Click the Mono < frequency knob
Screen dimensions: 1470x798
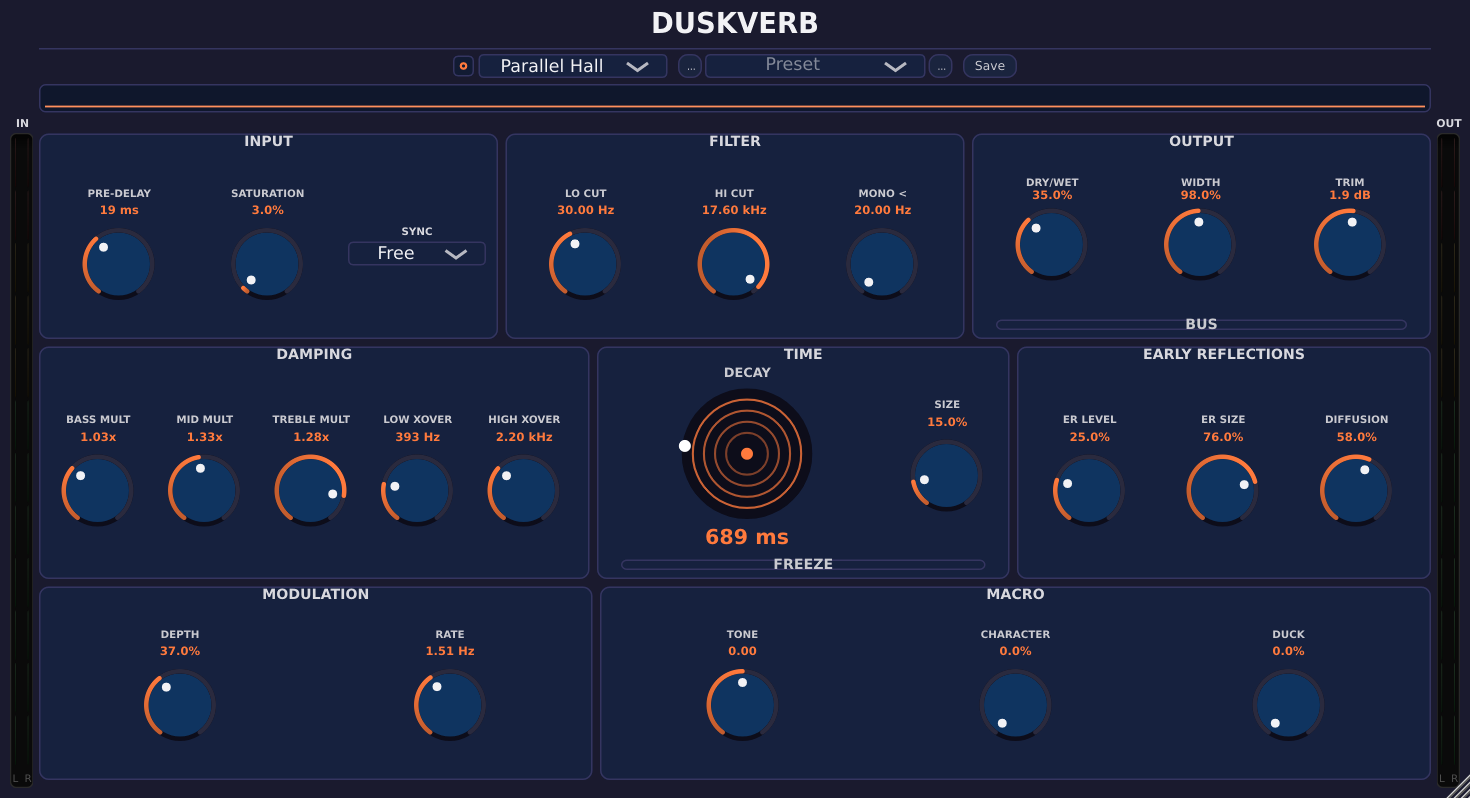click(x=882, y=264)
